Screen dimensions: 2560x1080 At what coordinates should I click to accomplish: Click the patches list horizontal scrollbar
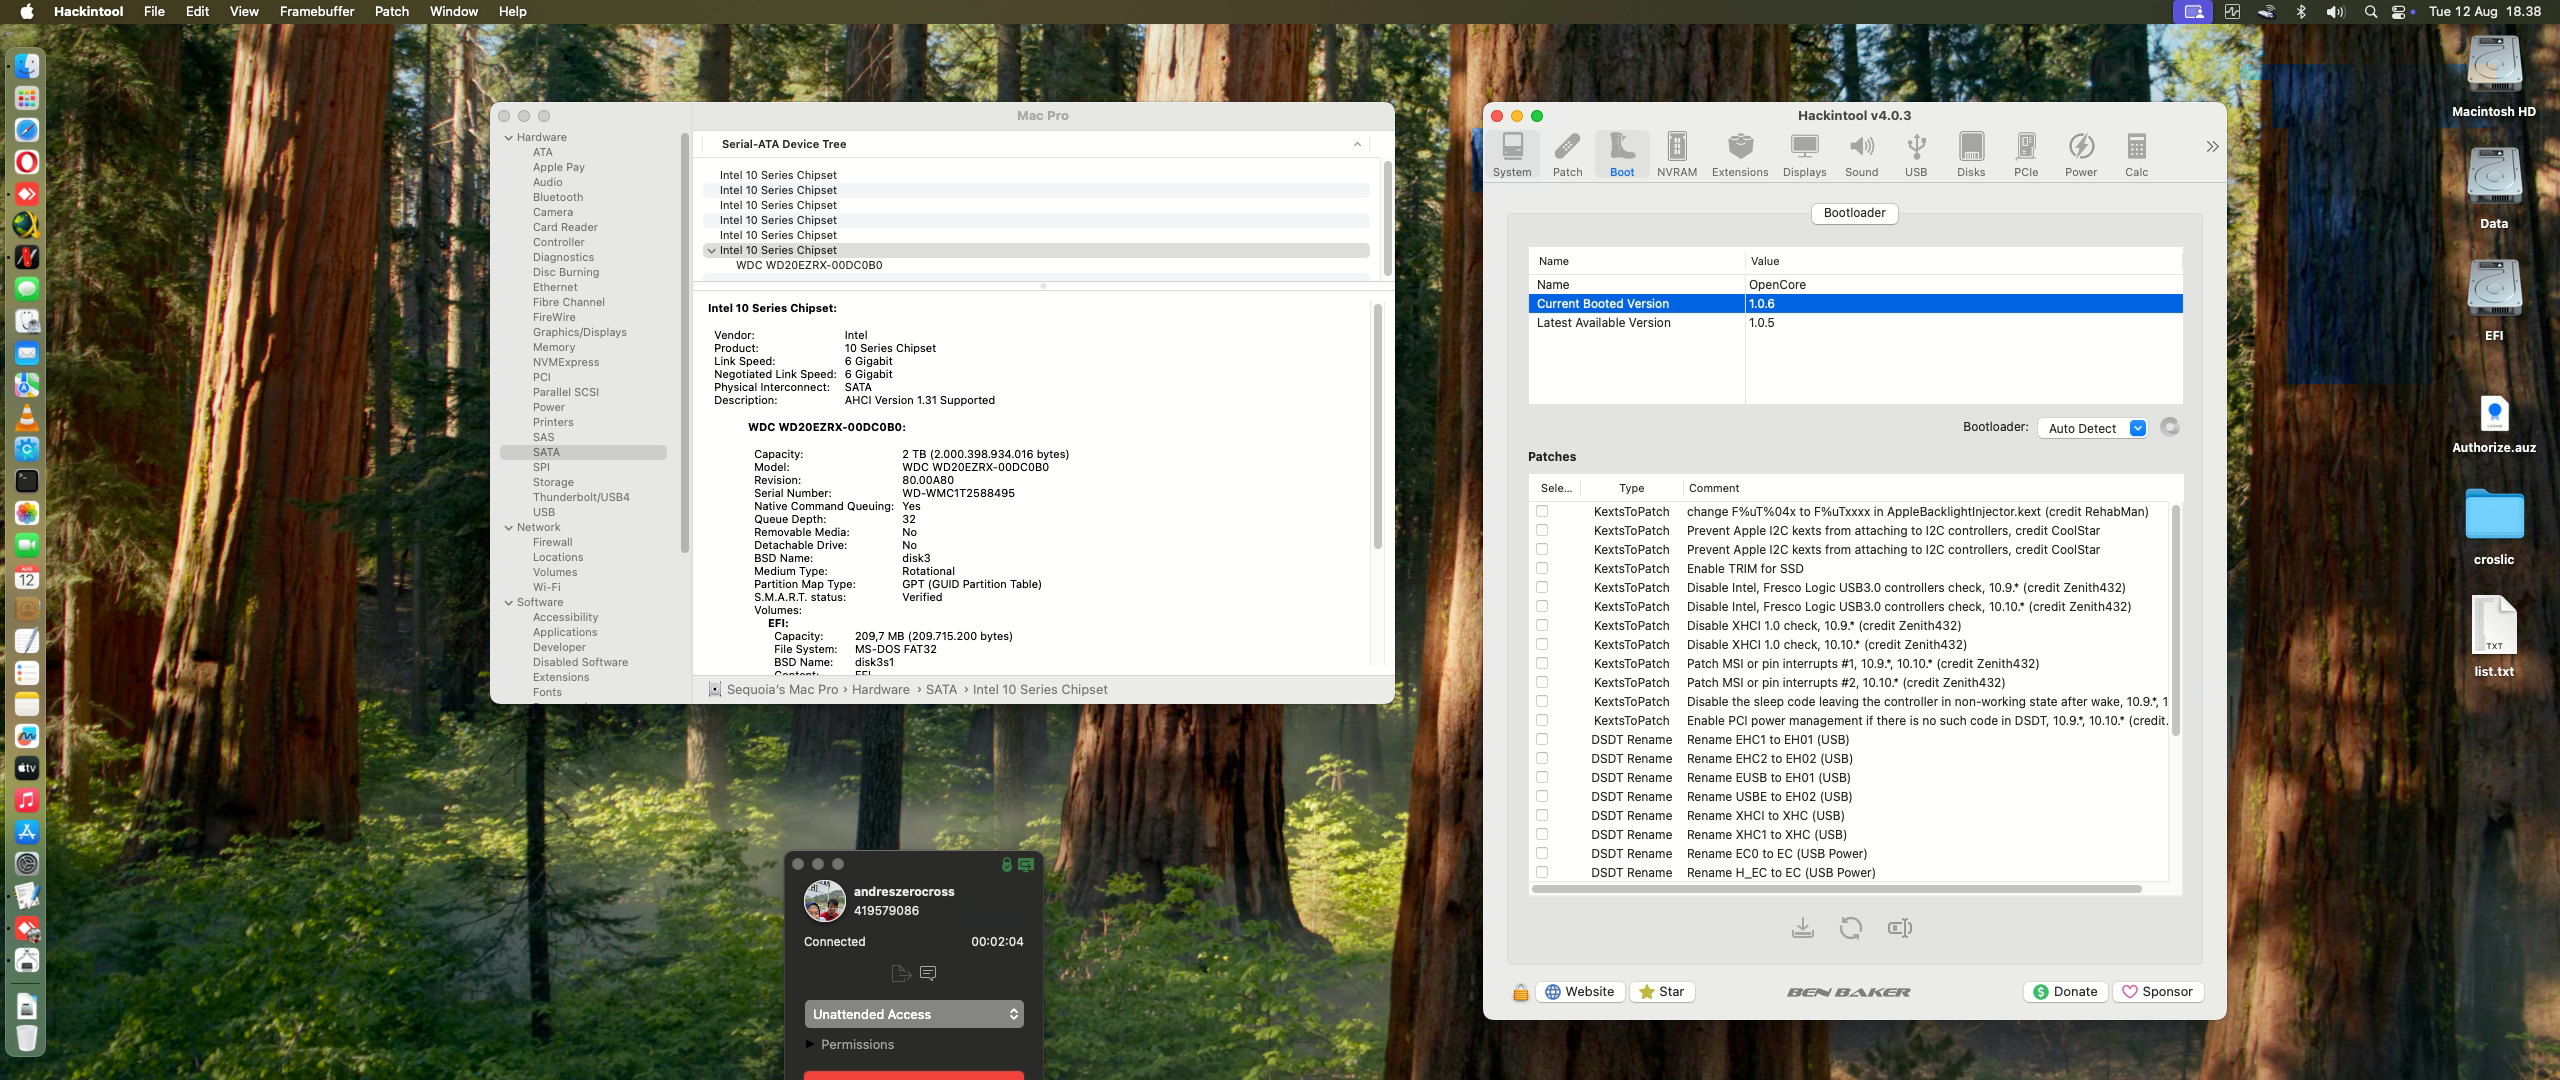[x=1836, y=889]
